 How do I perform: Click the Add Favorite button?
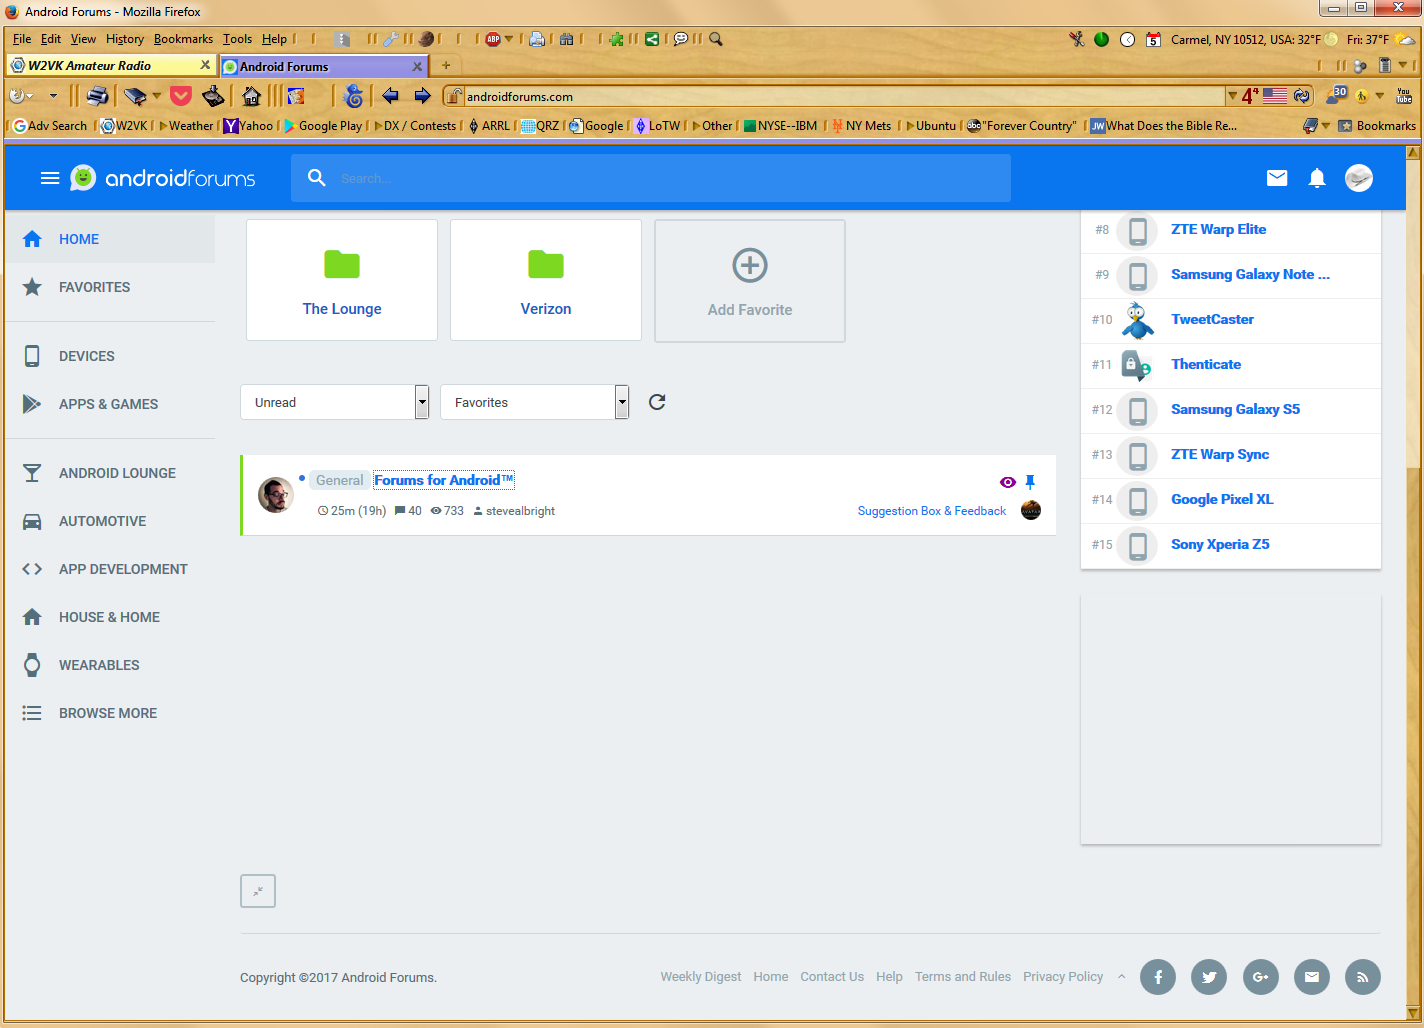[x=749, y=282]
